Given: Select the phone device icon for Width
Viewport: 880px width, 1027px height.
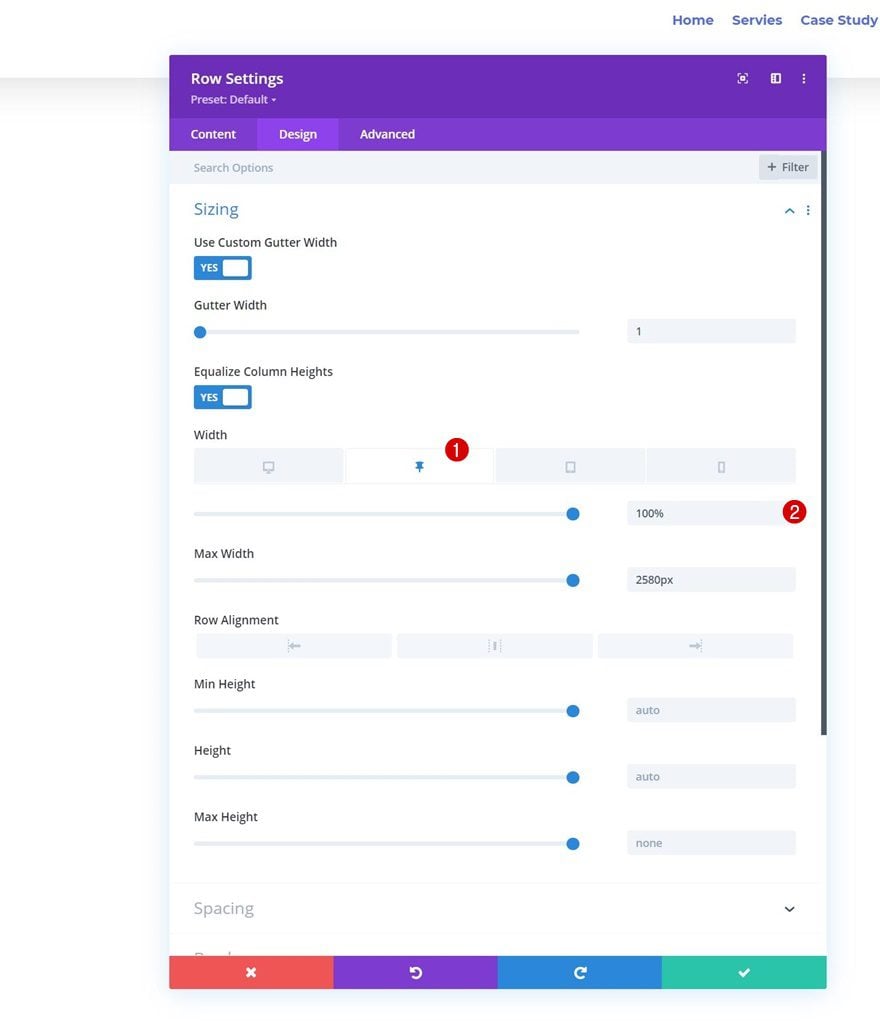Looking at the screenshot, I should point(721,466).
